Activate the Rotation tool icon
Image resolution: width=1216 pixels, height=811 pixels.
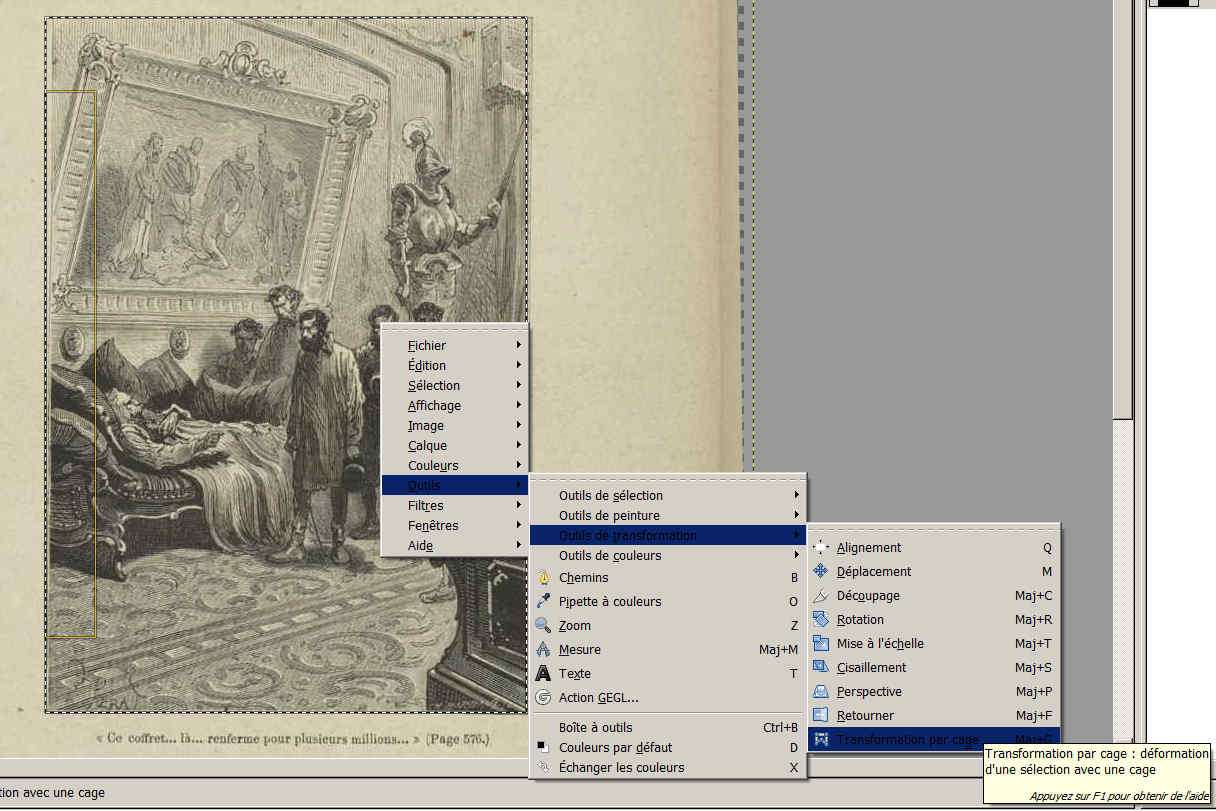tap(821, 620)
